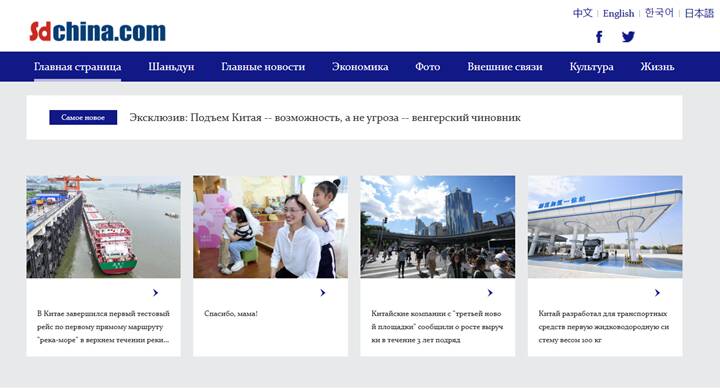Image resolution: width=720 pixels, height=389 pixels.
Task: Click the Самое новое button
Action: coord(83,118)
